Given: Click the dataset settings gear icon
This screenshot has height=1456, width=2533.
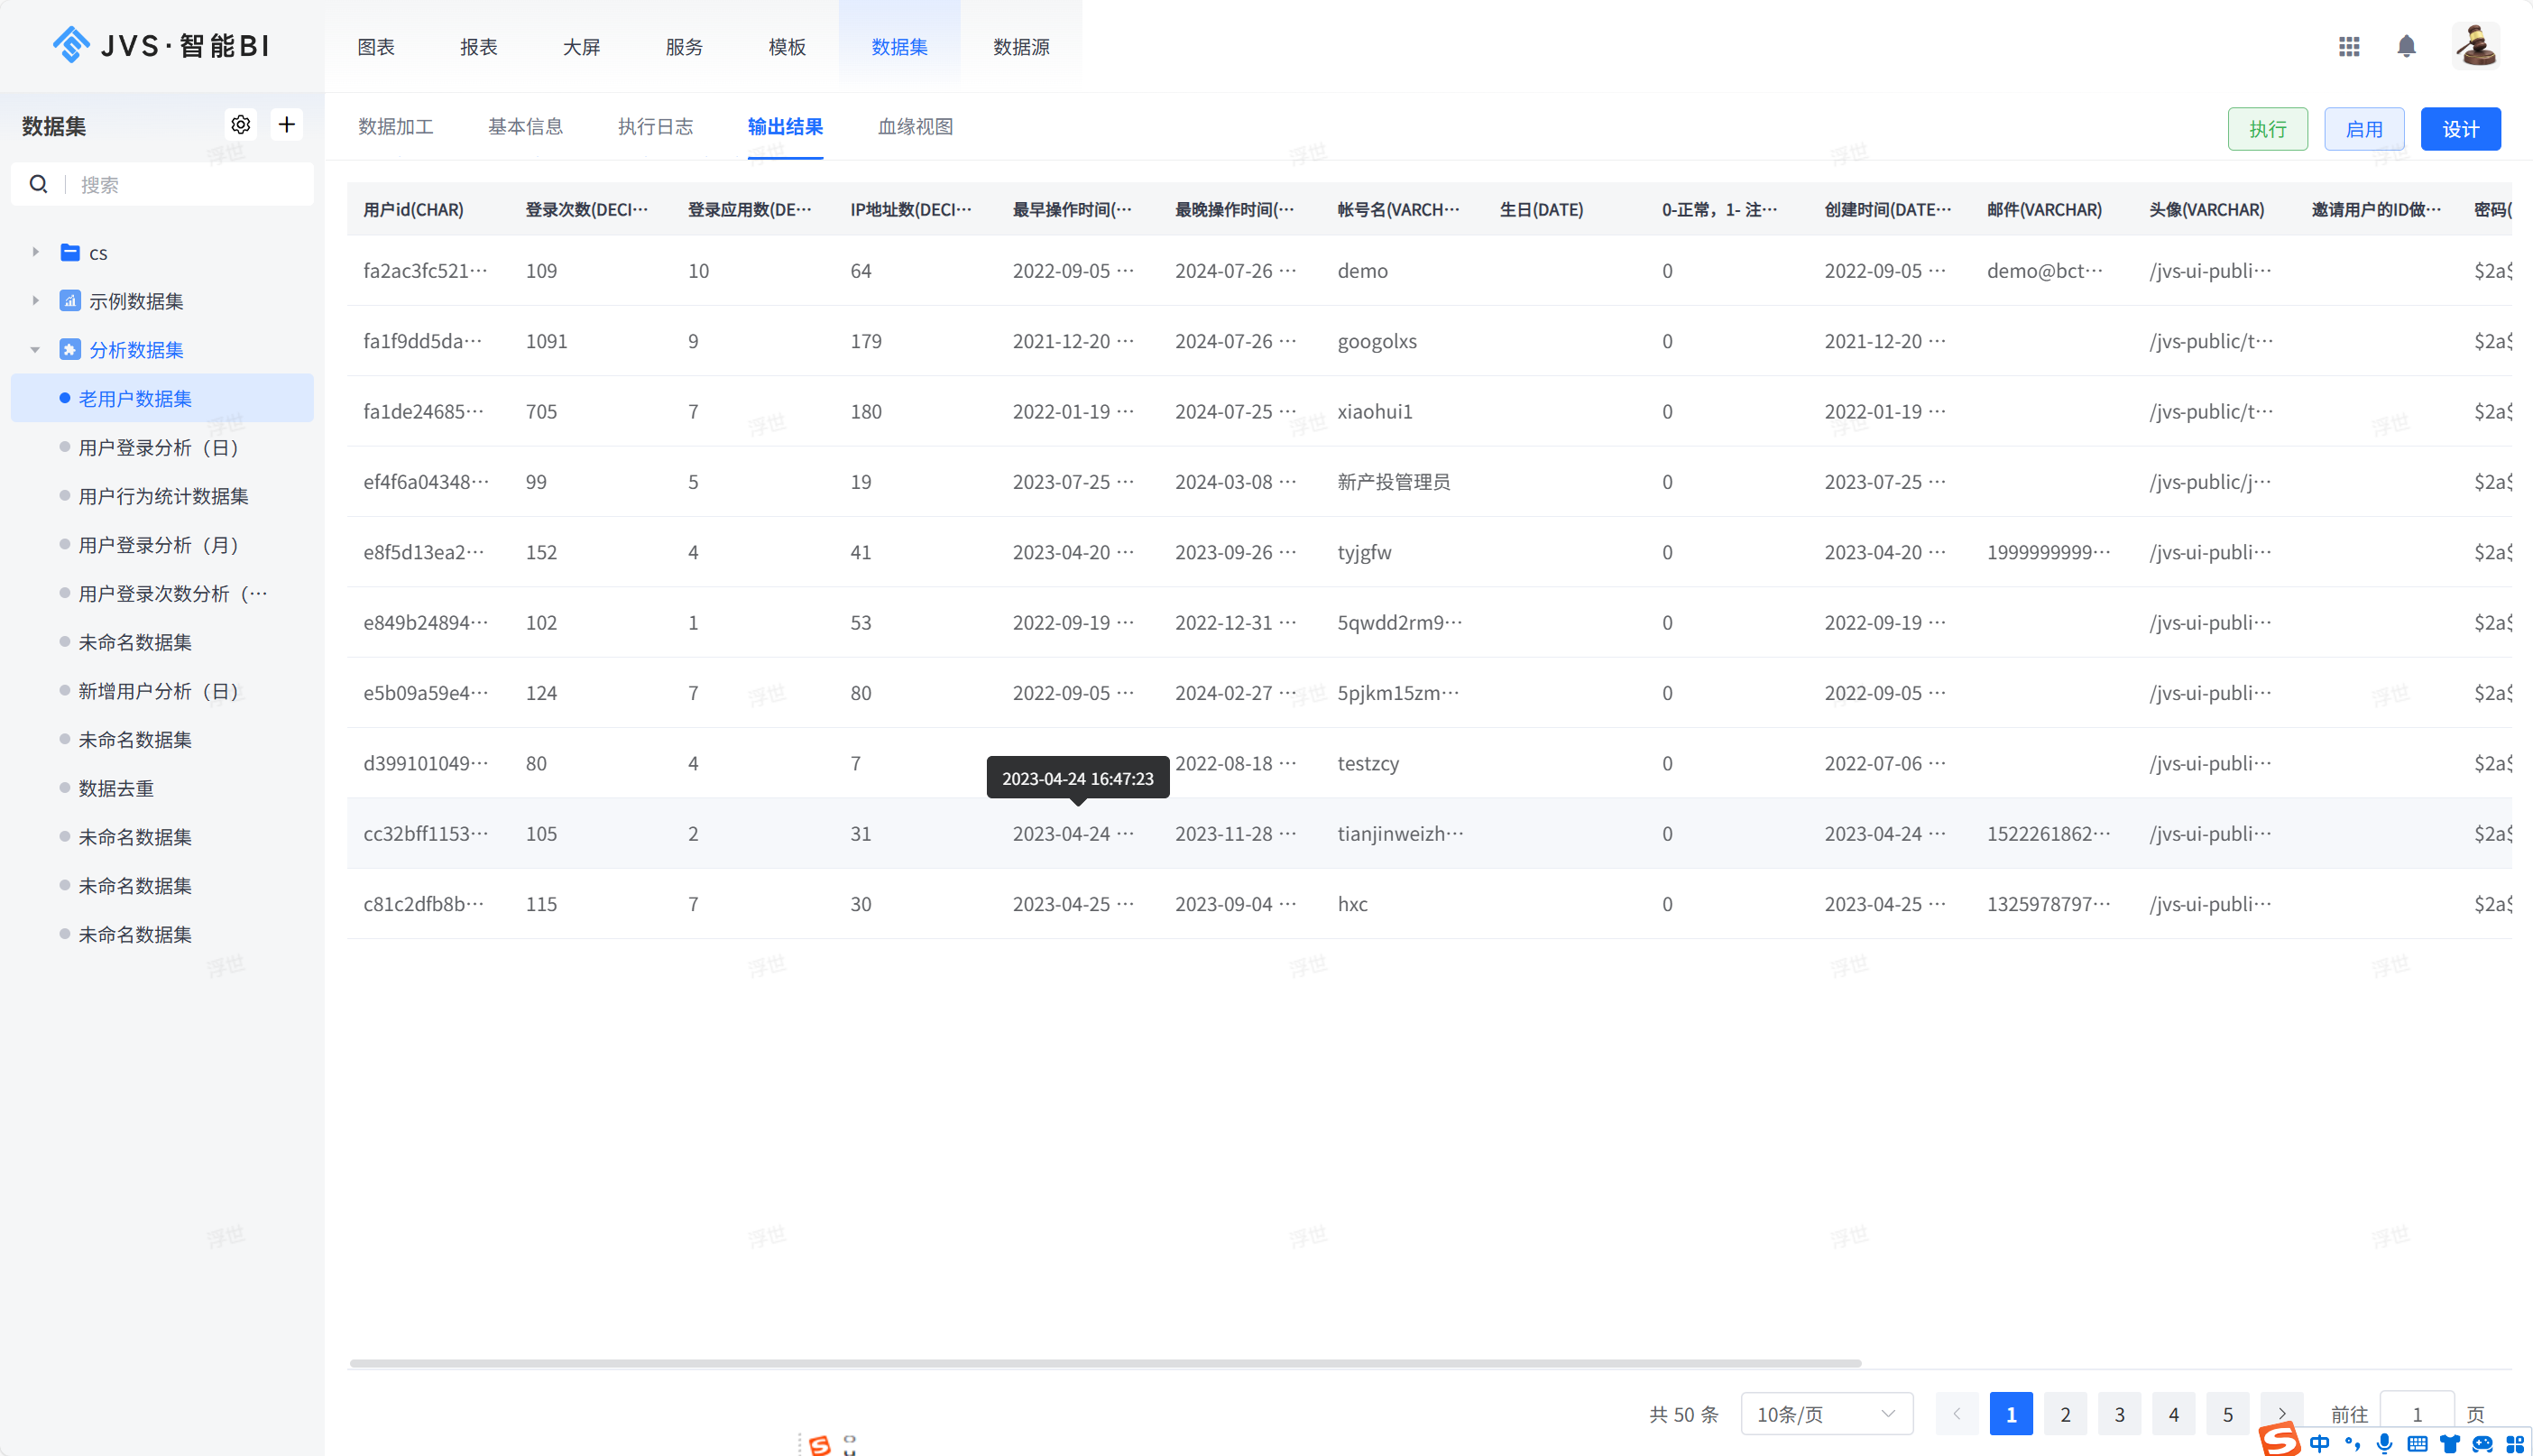Looking at the screenshot, I should tap(240, 125).
